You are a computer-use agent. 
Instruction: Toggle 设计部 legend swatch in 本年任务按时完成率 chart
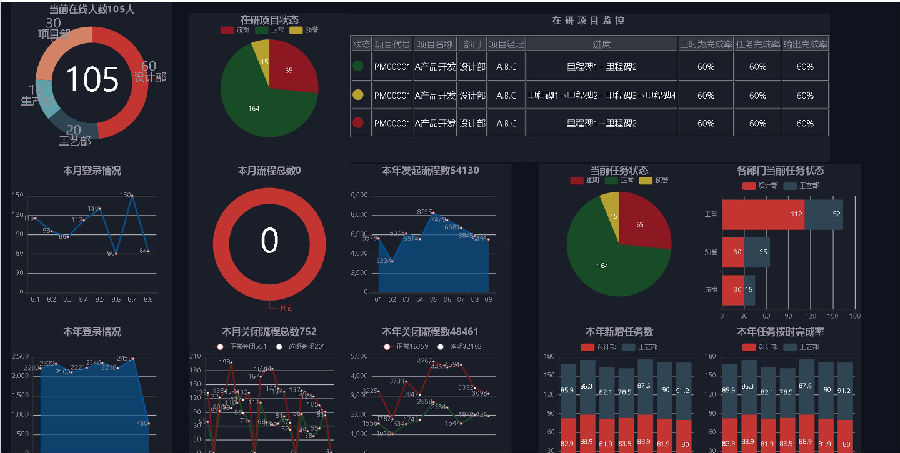(749, 347)
